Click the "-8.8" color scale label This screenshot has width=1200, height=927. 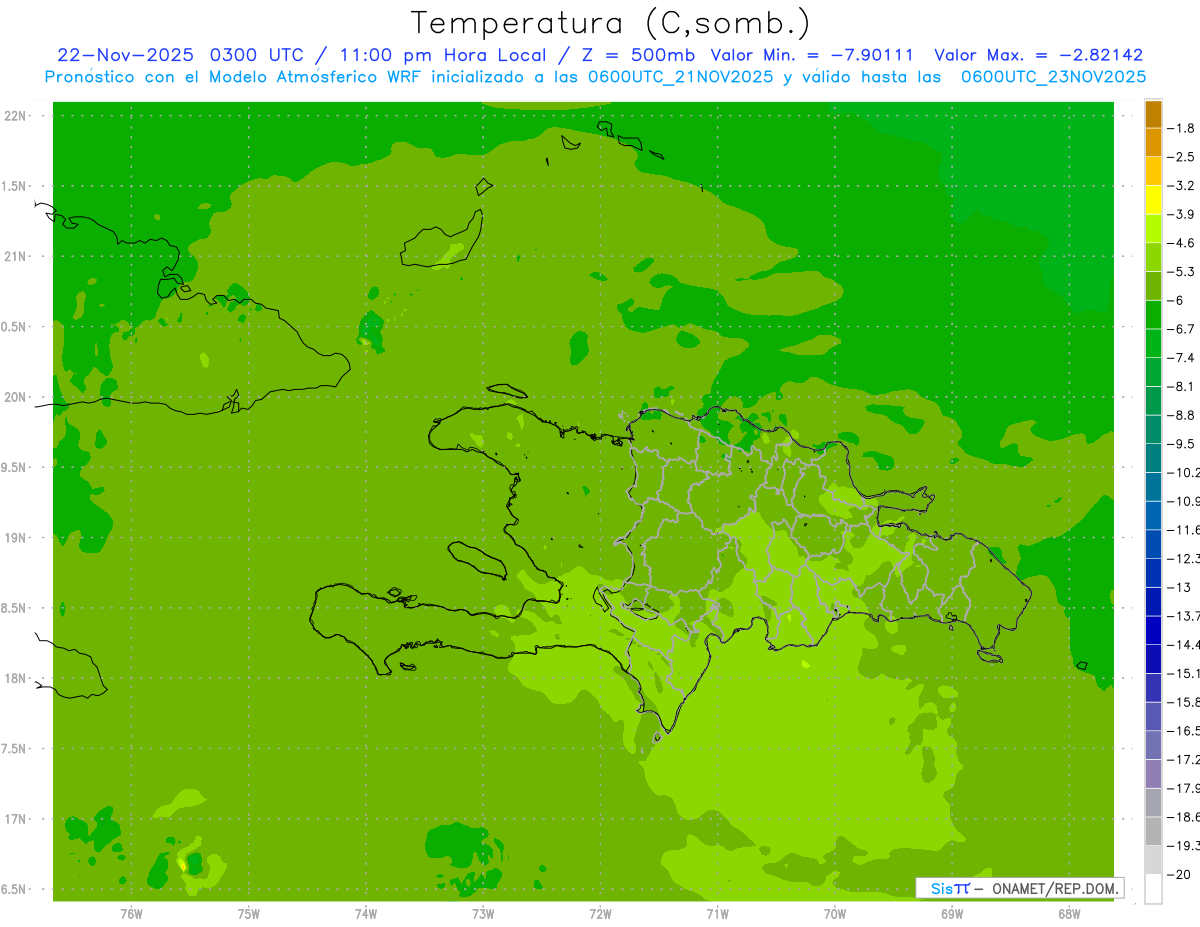(1181, 415)
